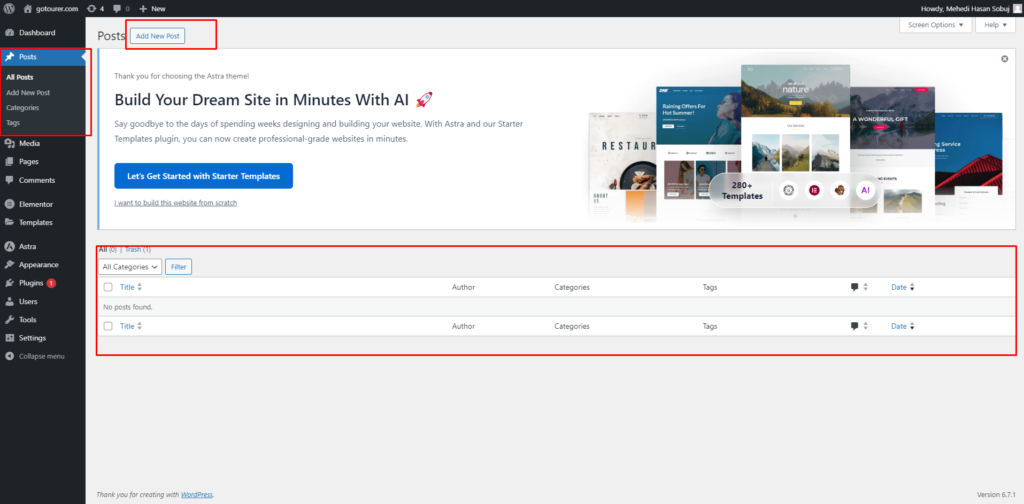This screenshot has height=504, width=1024.
Task: Click the Comments sidebar icon
Action: [x=9, y=180]
